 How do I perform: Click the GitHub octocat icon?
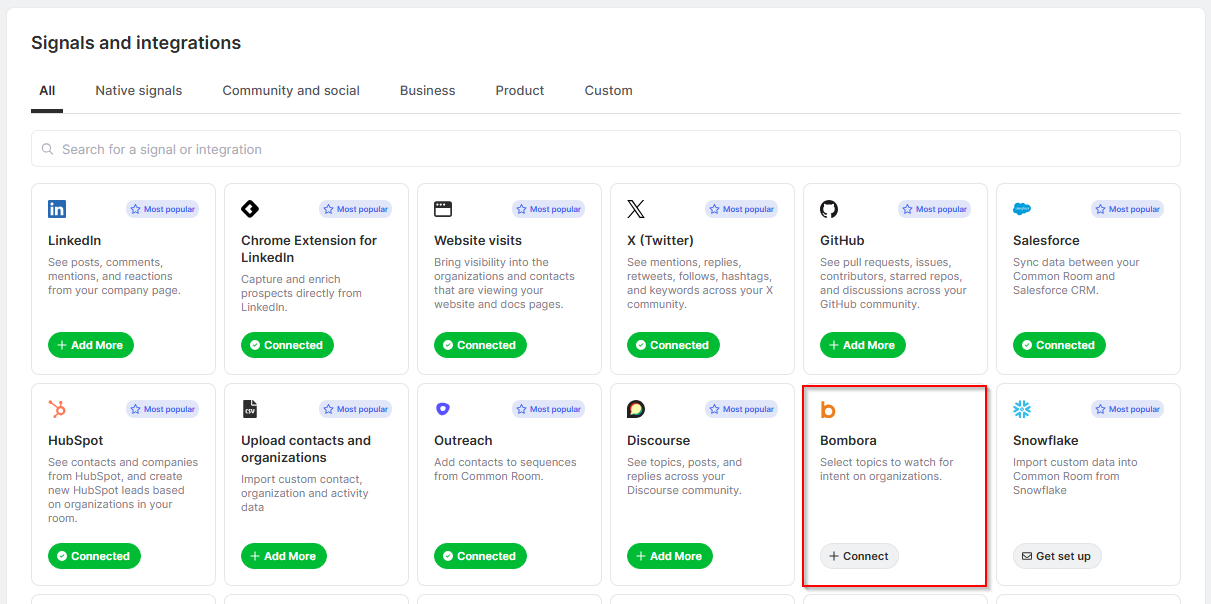829,209
